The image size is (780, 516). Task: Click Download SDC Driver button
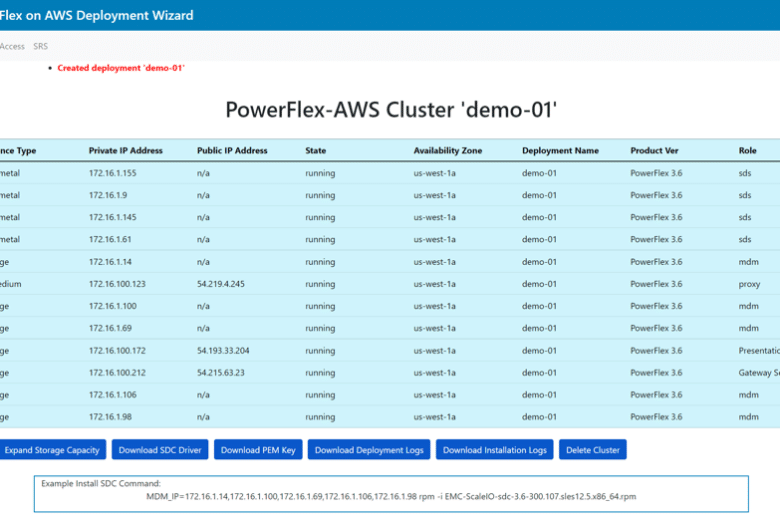[x=160, y=450]
